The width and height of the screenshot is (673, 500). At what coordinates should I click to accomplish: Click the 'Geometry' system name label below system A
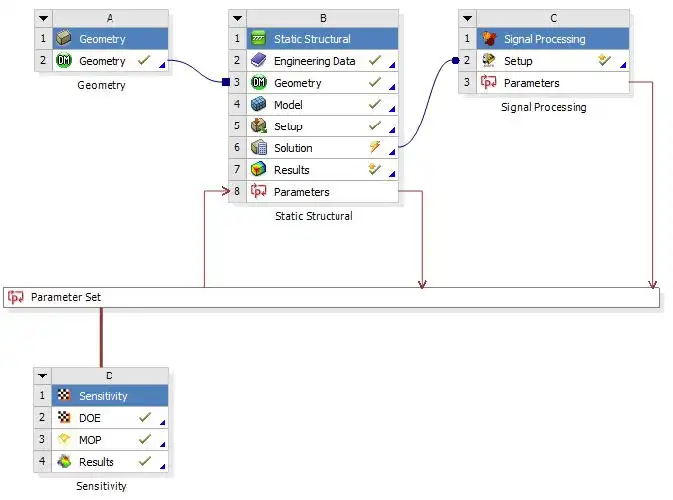(101, 85)
